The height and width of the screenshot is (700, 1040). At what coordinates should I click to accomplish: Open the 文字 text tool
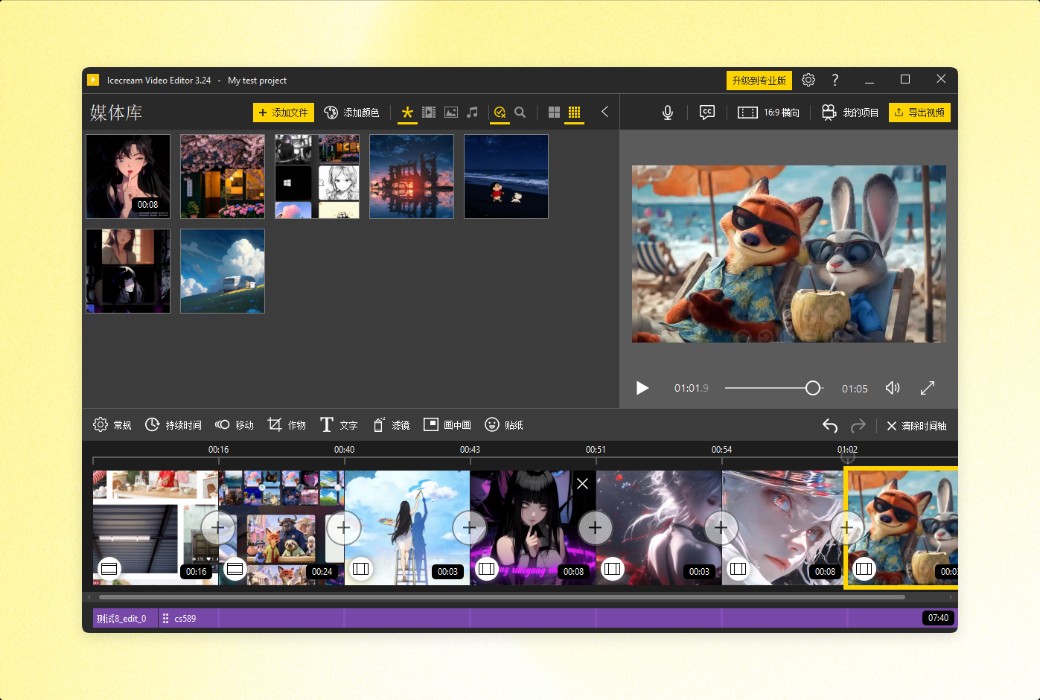338,424
